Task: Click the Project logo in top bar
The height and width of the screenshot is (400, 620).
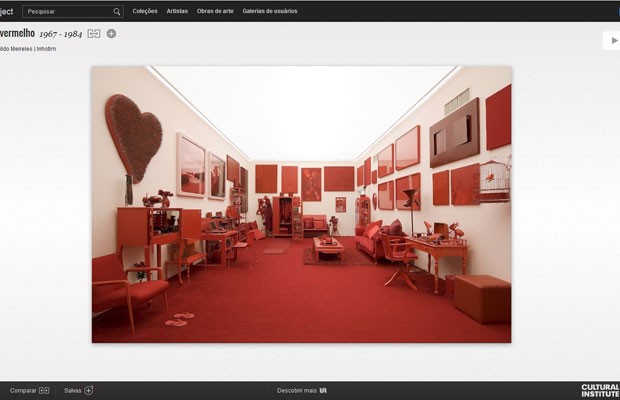Action: [x=6, y=11]
